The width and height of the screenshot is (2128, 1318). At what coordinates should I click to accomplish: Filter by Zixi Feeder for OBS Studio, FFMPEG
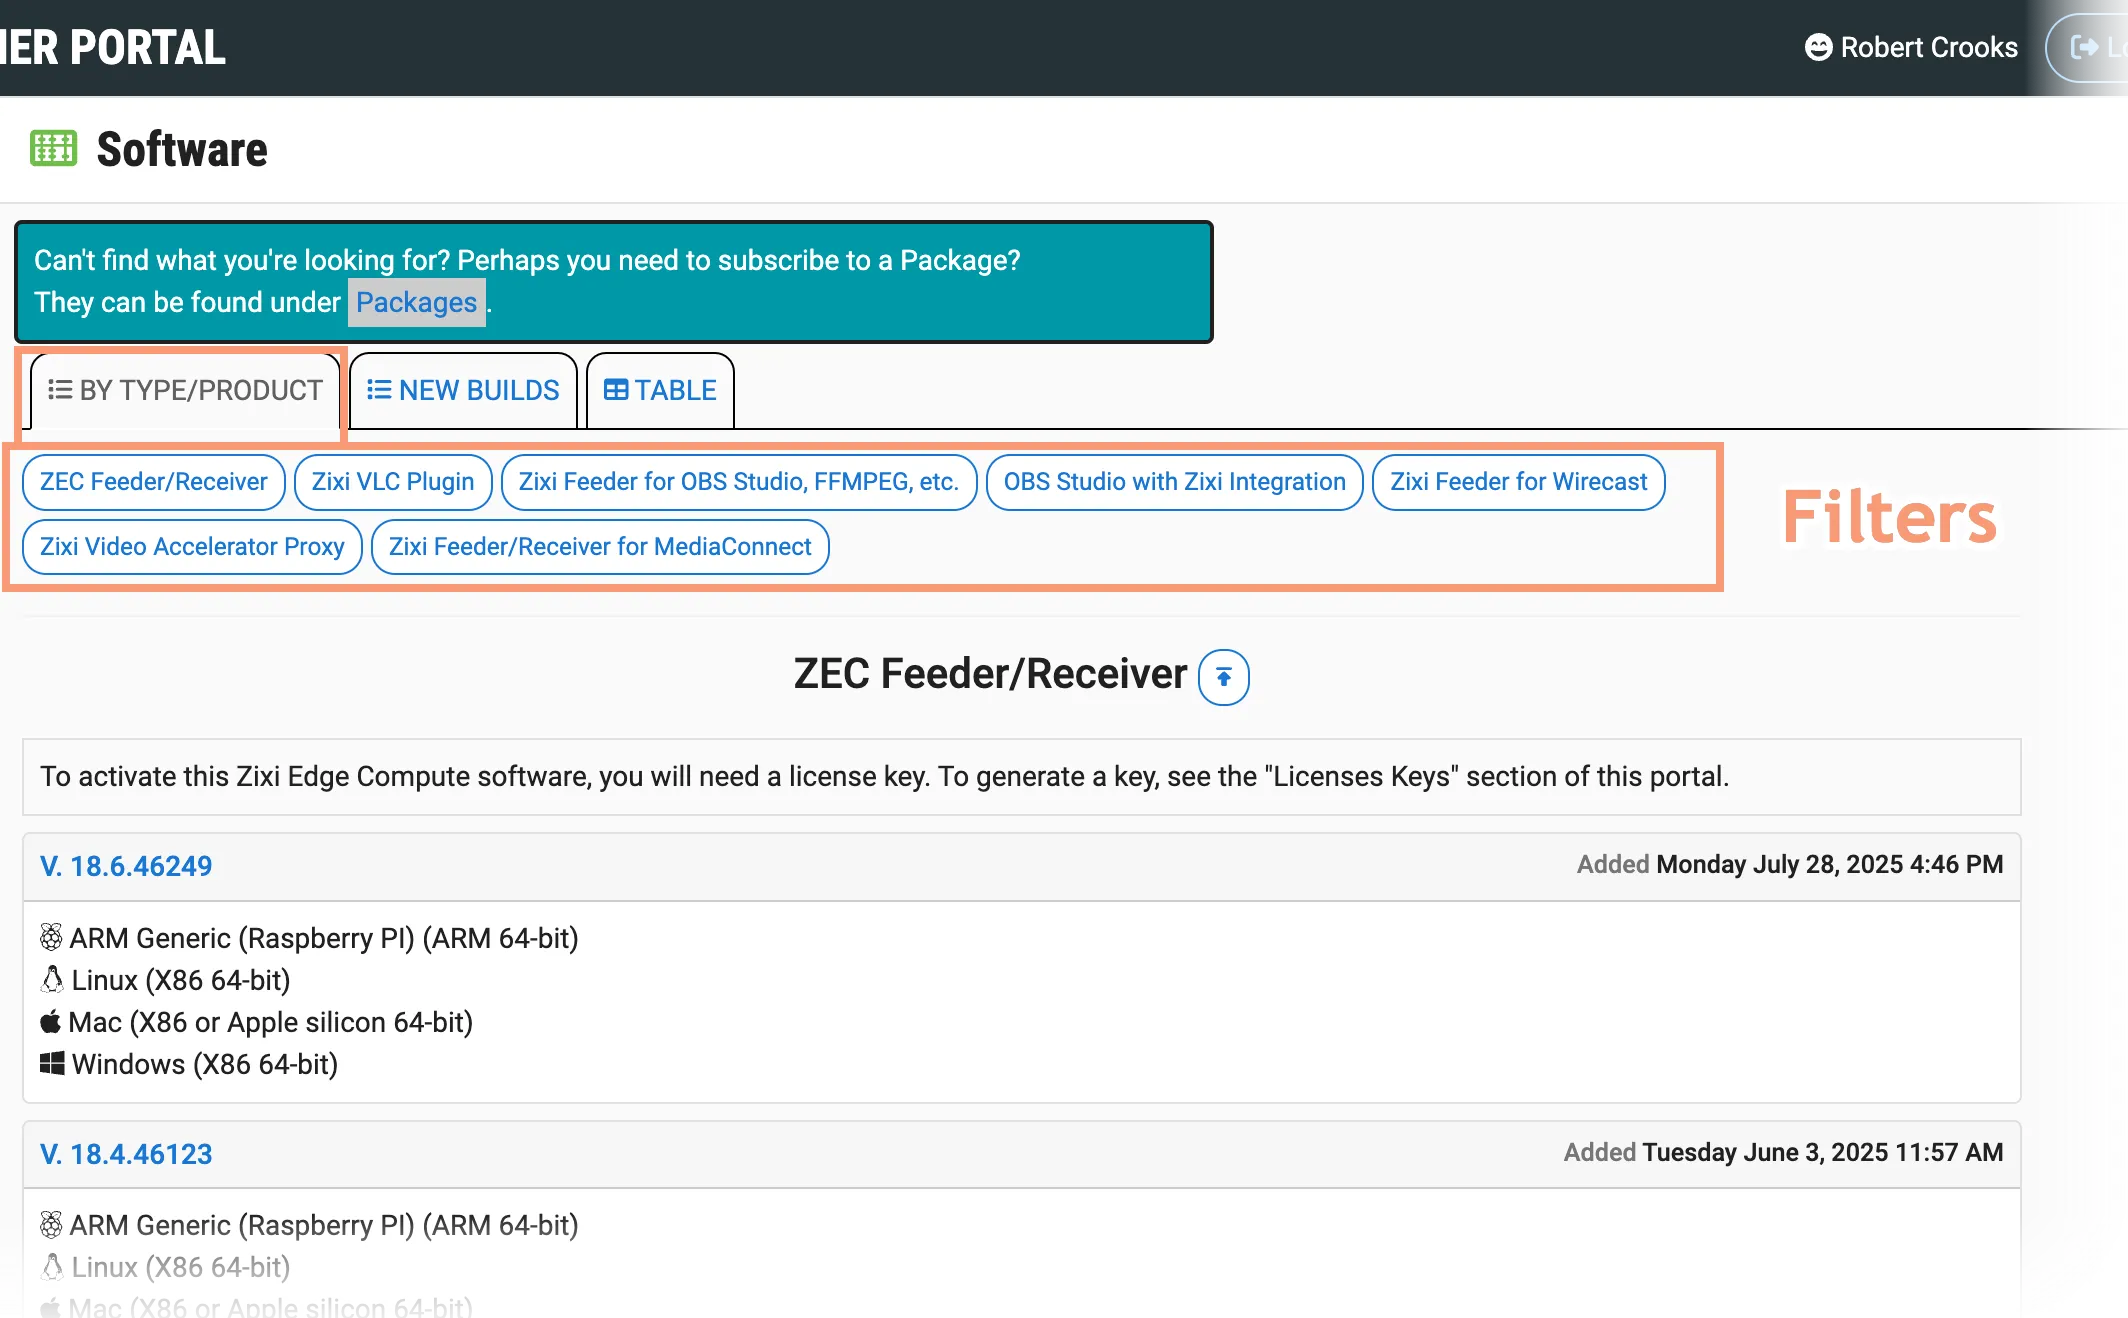739,482
